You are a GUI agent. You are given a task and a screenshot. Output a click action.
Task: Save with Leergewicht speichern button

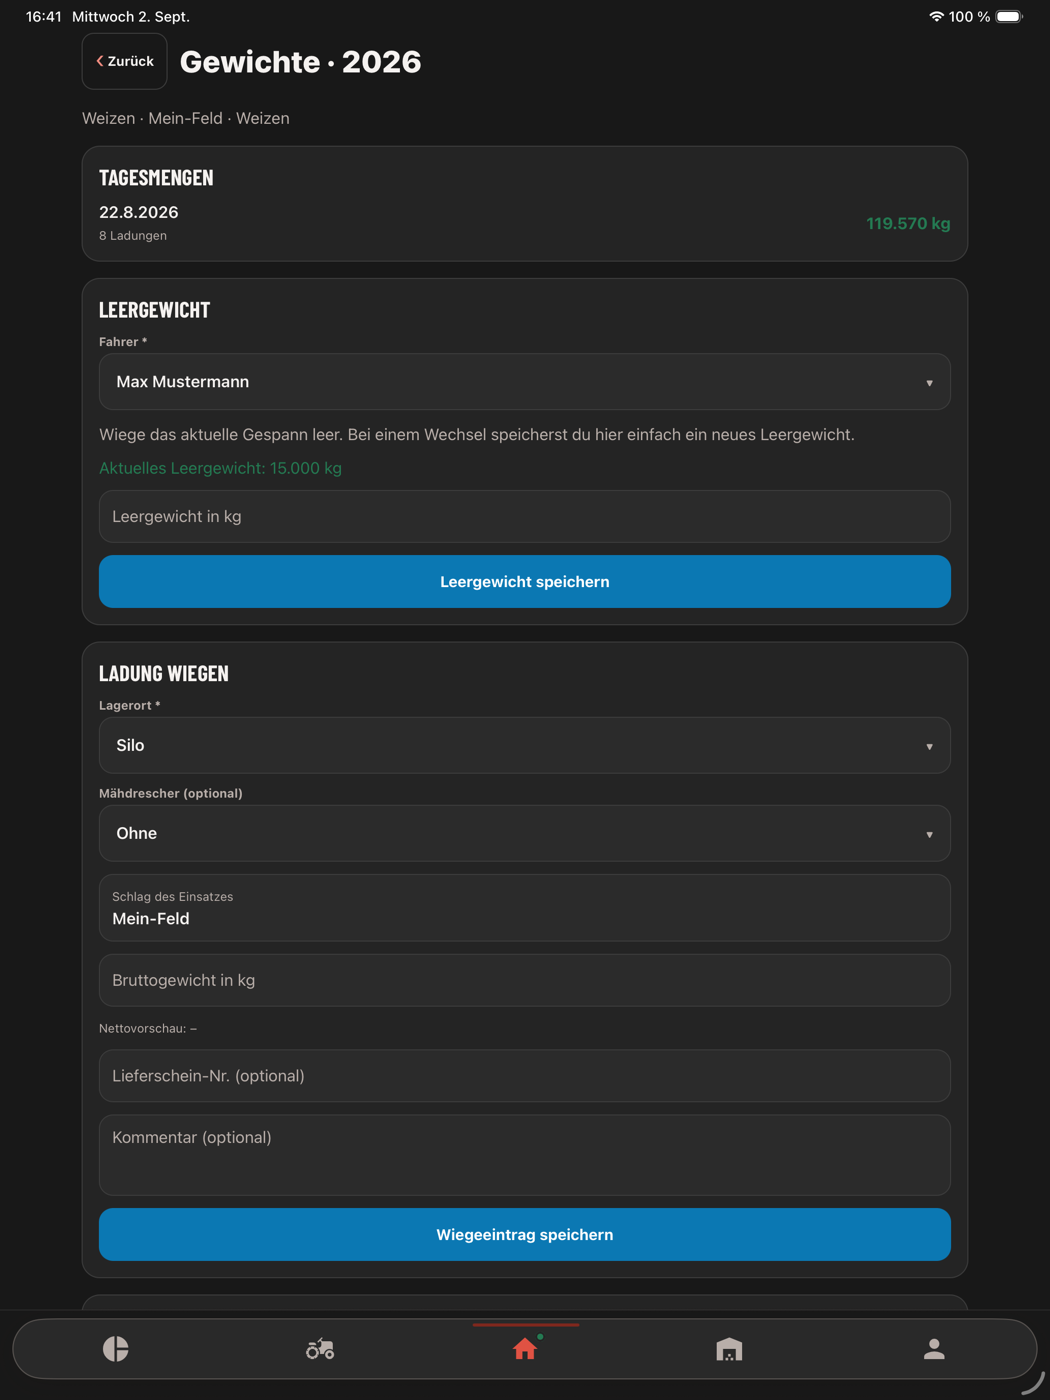[525, 582]
